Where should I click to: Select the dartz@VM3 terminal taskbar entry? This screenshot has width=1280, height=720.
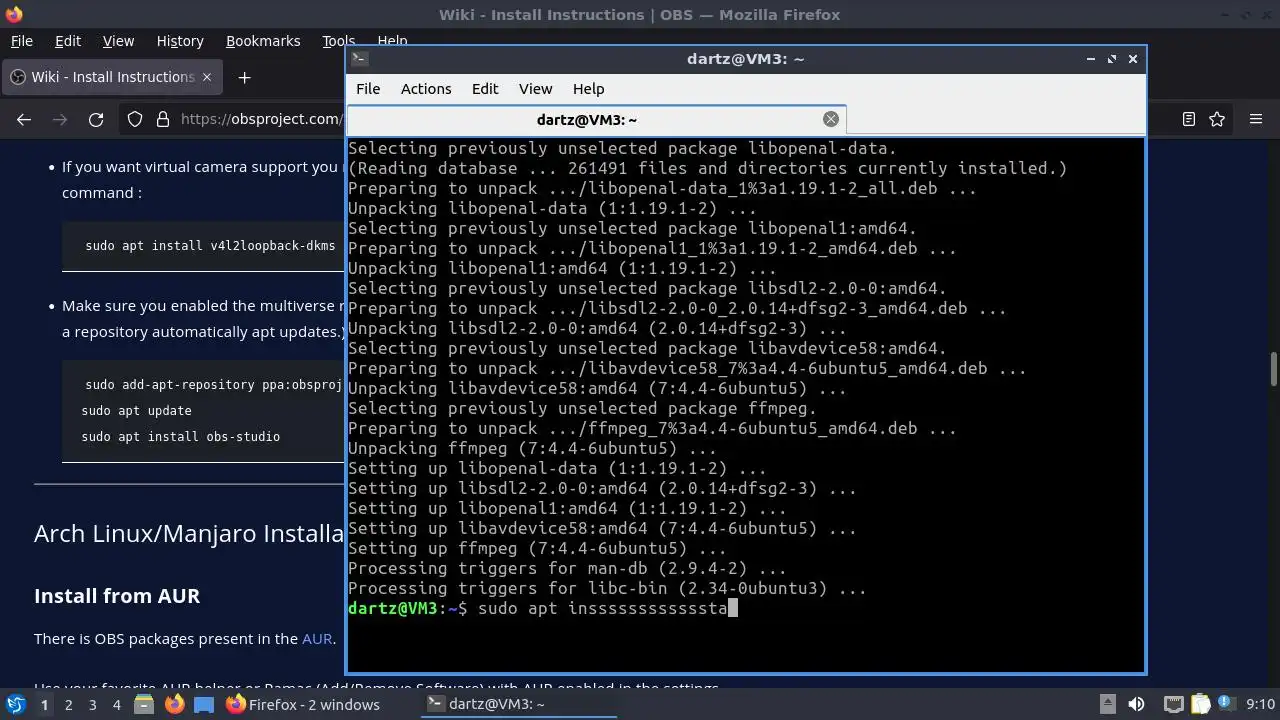pyautogui.click(x=516, y=704)
